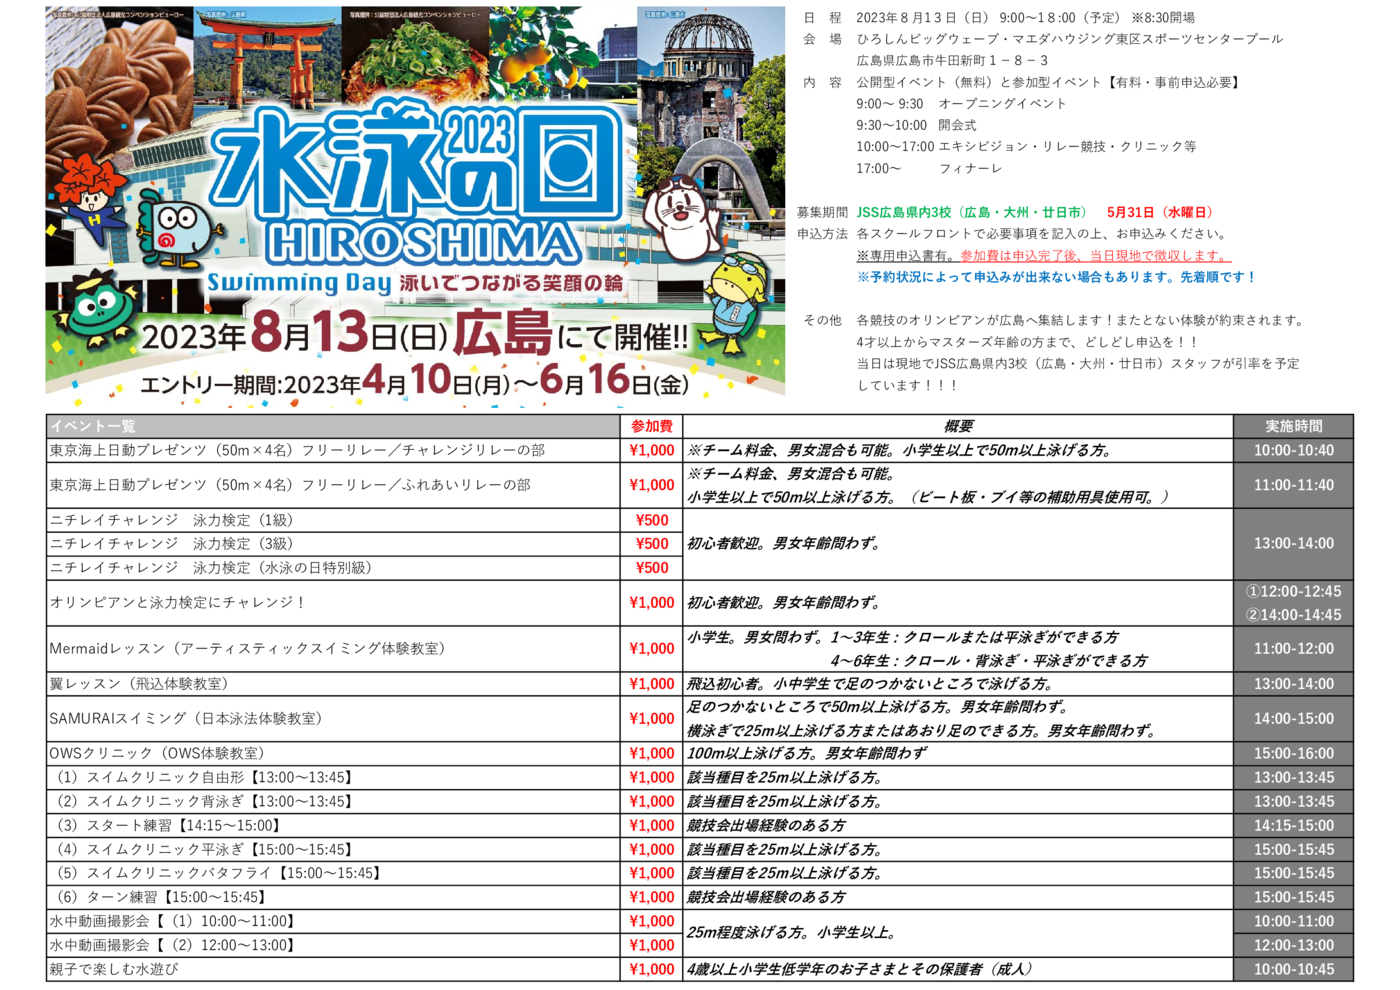Click the blue fish mascot character
Image resolution: width=1400 pixels, height=990 pixels.
[x=181, y=231]
